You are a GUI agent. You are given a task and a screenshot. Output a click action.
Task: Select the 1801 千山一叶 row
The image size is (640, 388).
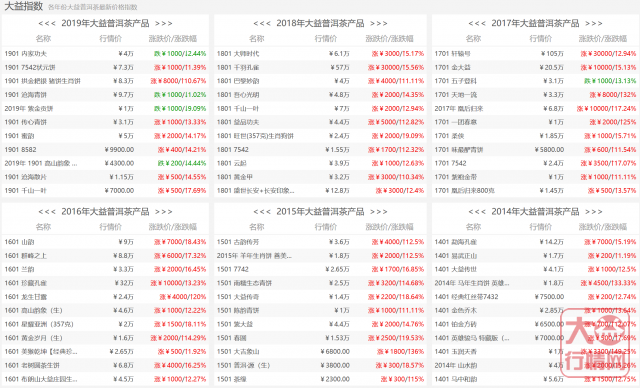320,109
